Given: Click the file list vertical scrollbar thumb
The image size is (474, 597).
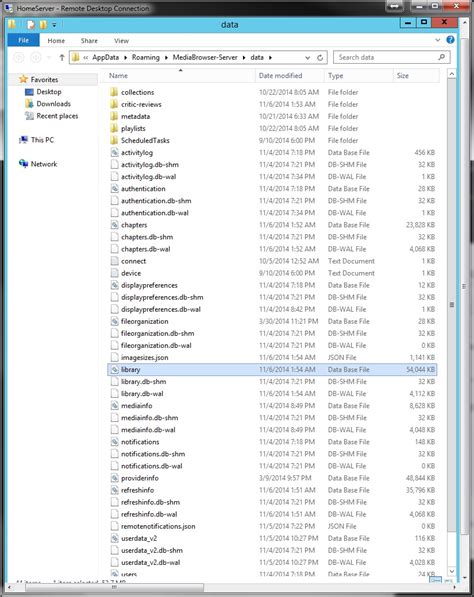Looking at the screenshot, I should pyautogui.click(x=452, y=304).
